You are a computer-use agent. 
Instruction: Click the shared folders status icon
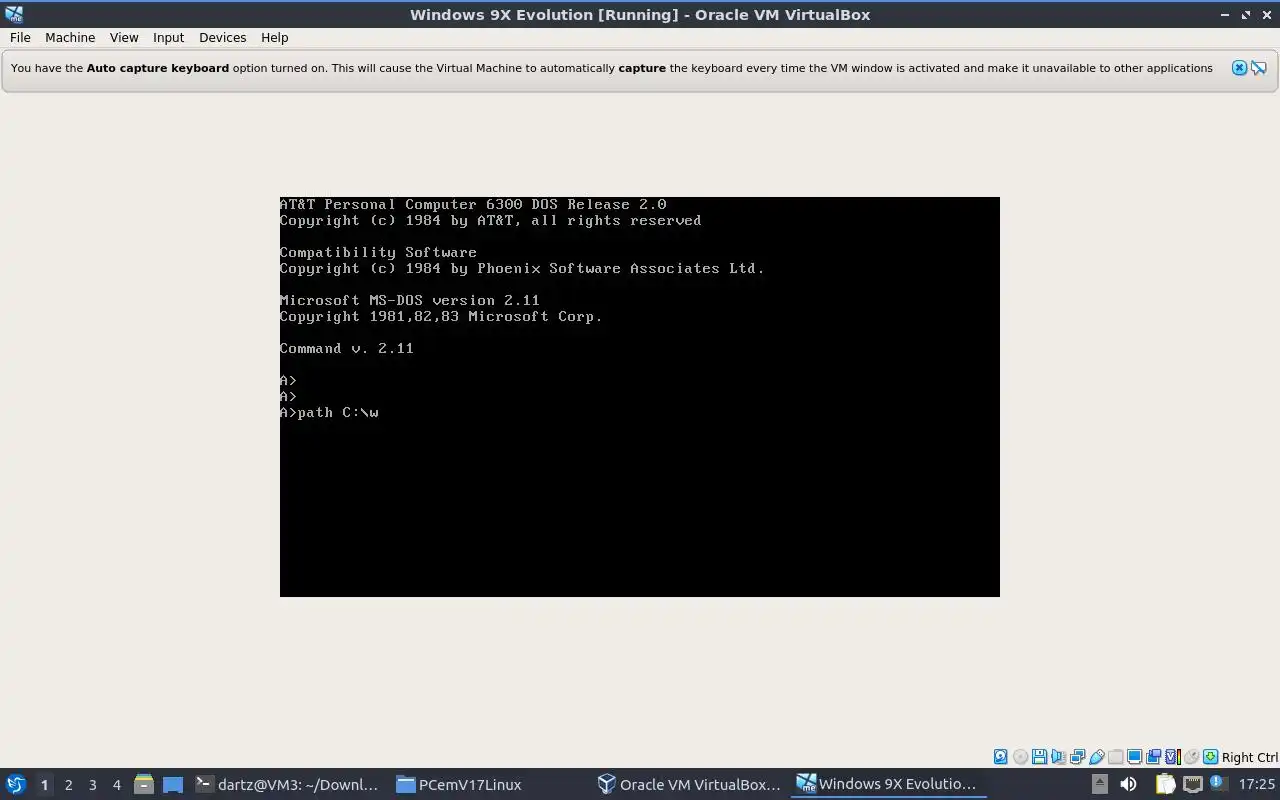pos(1115,757)
